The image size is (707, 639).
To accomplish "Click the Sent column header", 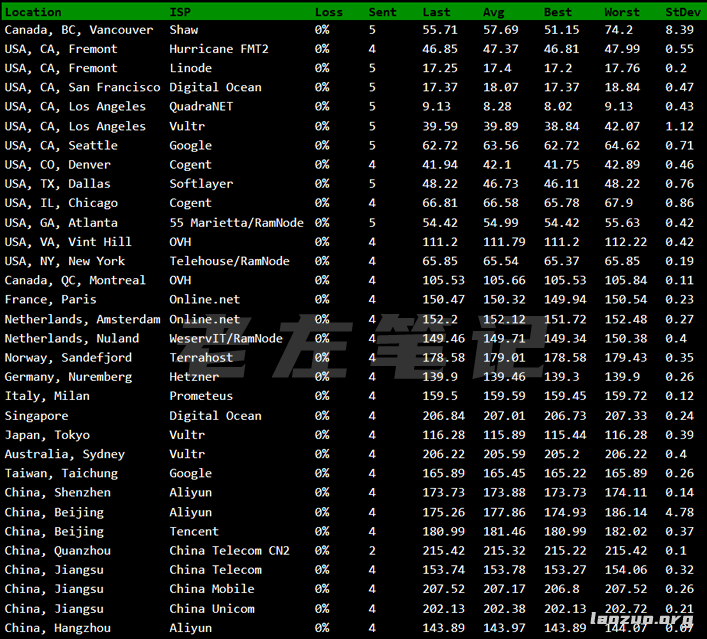I will (382, 12).
